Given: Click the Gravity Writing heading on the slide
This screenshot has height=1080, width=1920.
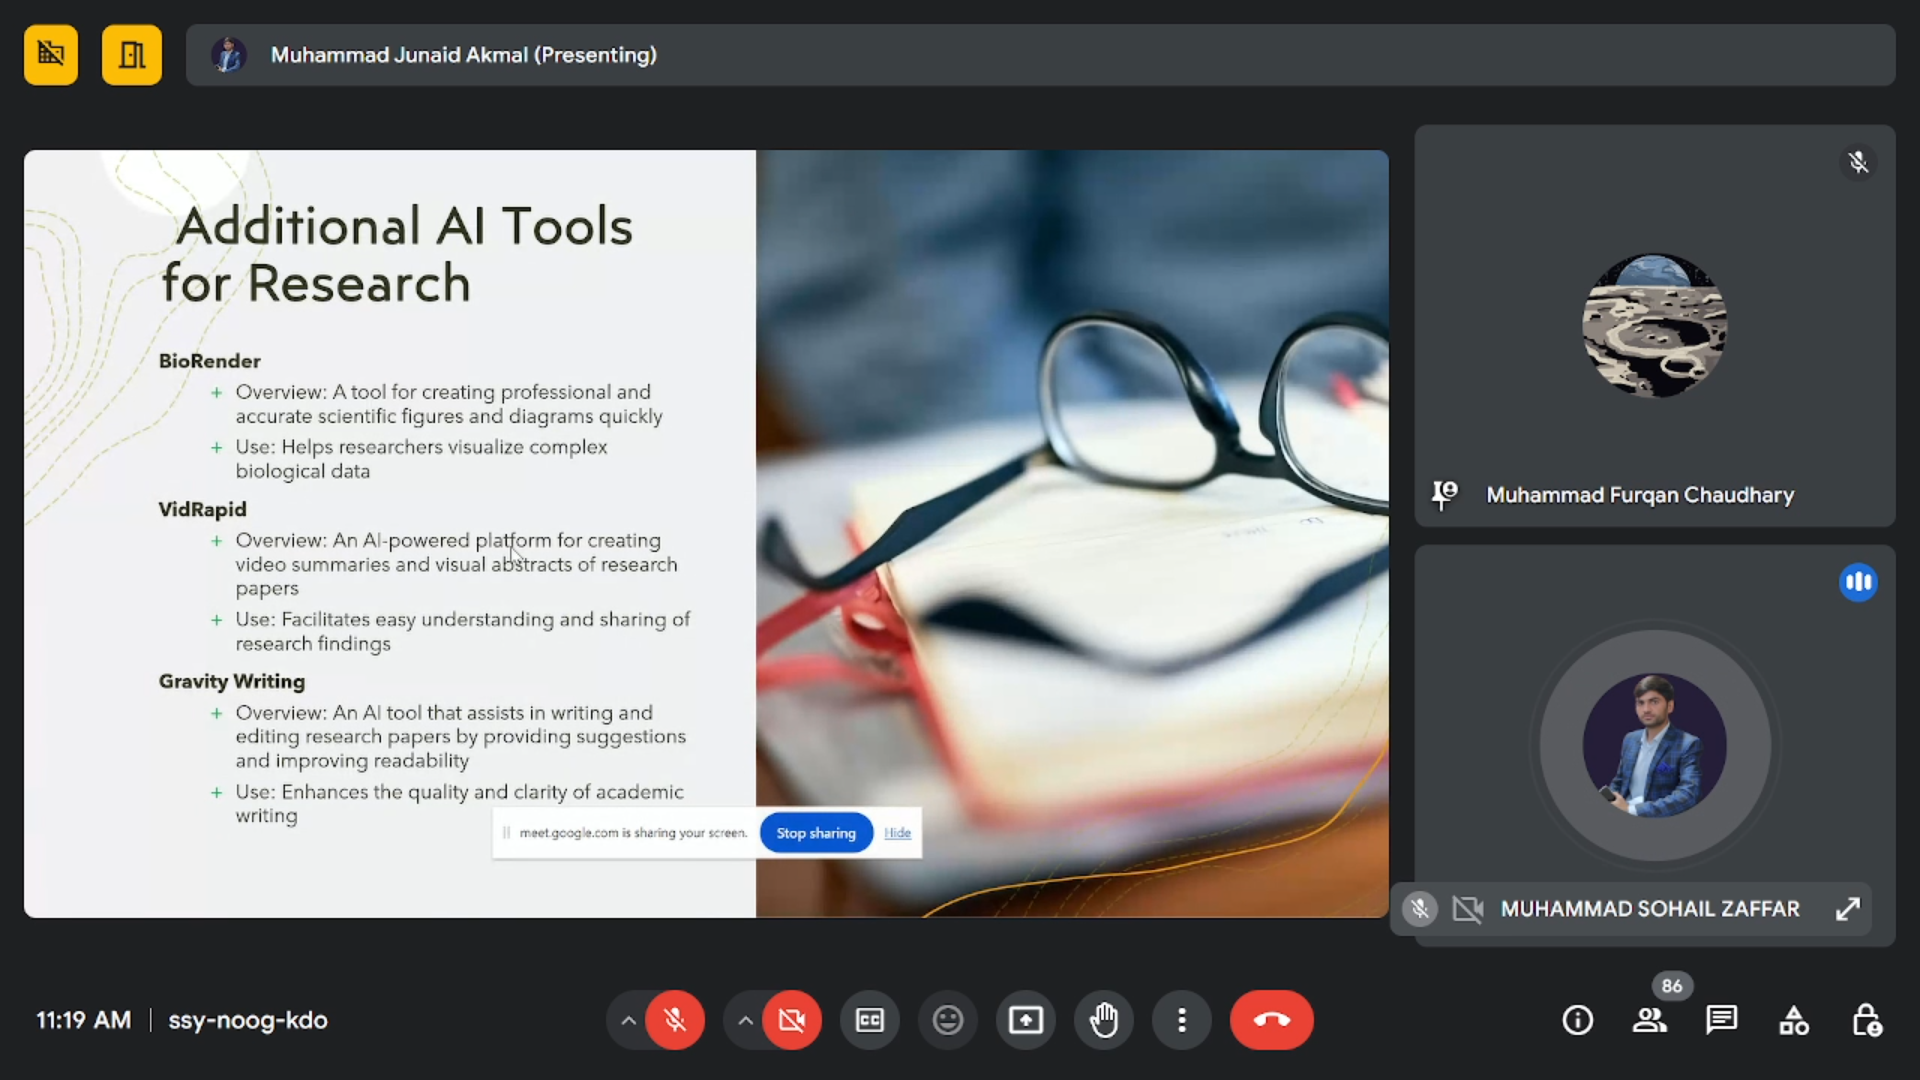Looking at the screenshot, I should point(232,681).
